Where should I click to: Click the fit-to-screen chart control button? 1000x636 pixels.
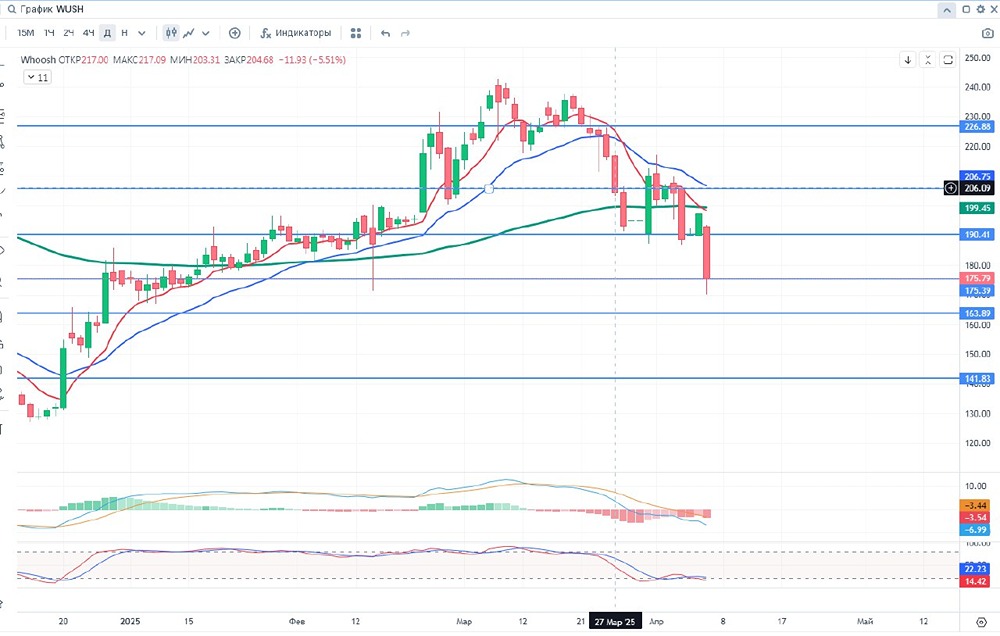pyautogui.click(x=948, y=60)
